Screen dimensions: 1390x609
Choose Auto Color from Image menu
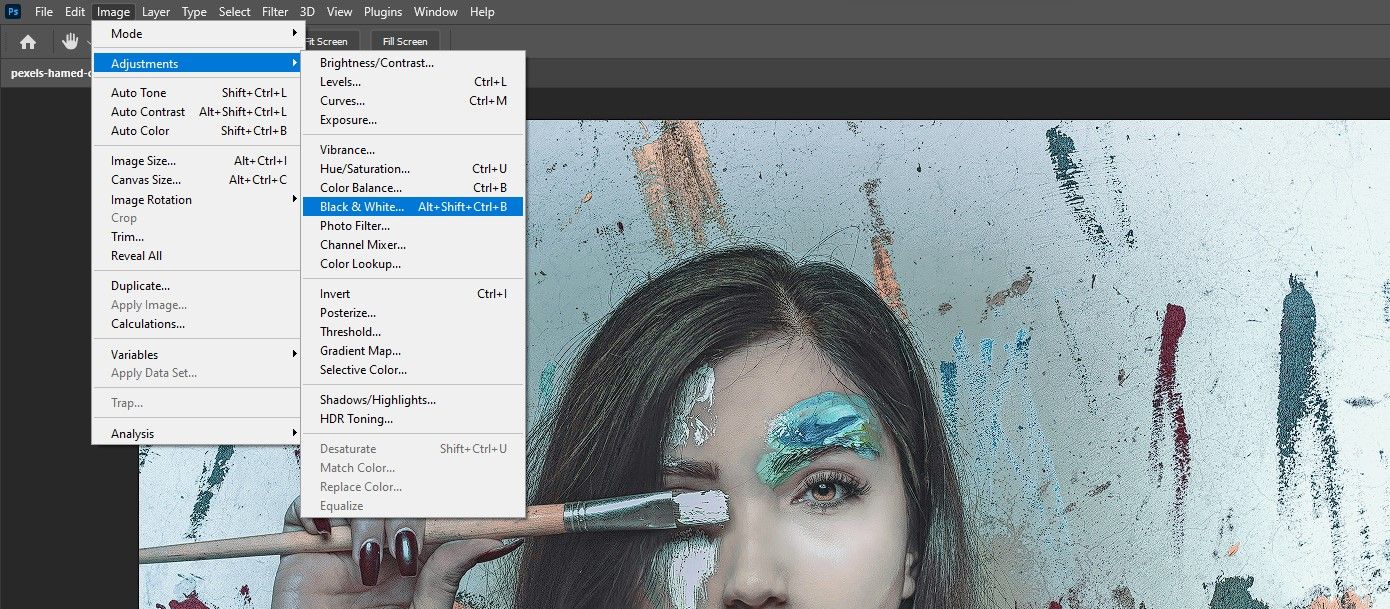click(x=197, y=131)
